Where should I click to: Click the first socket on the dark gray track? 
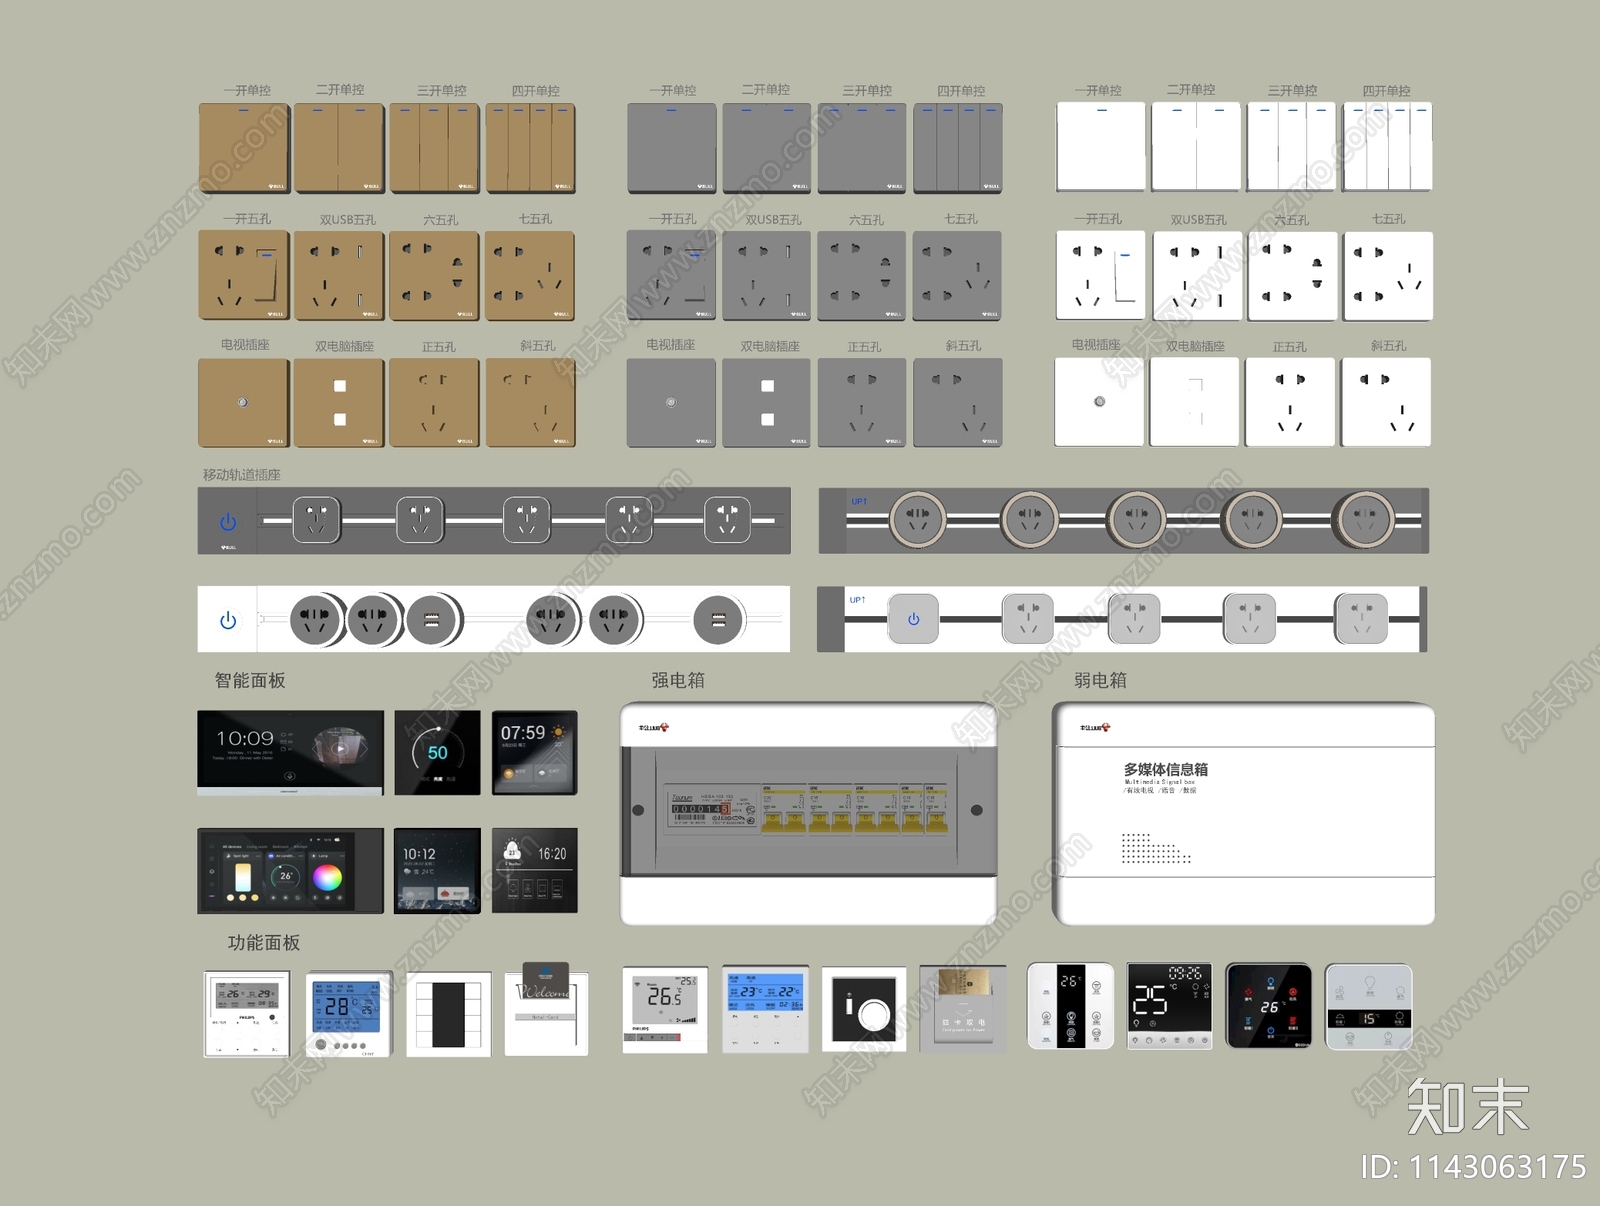pyautogui.click(x=316, y=521)
